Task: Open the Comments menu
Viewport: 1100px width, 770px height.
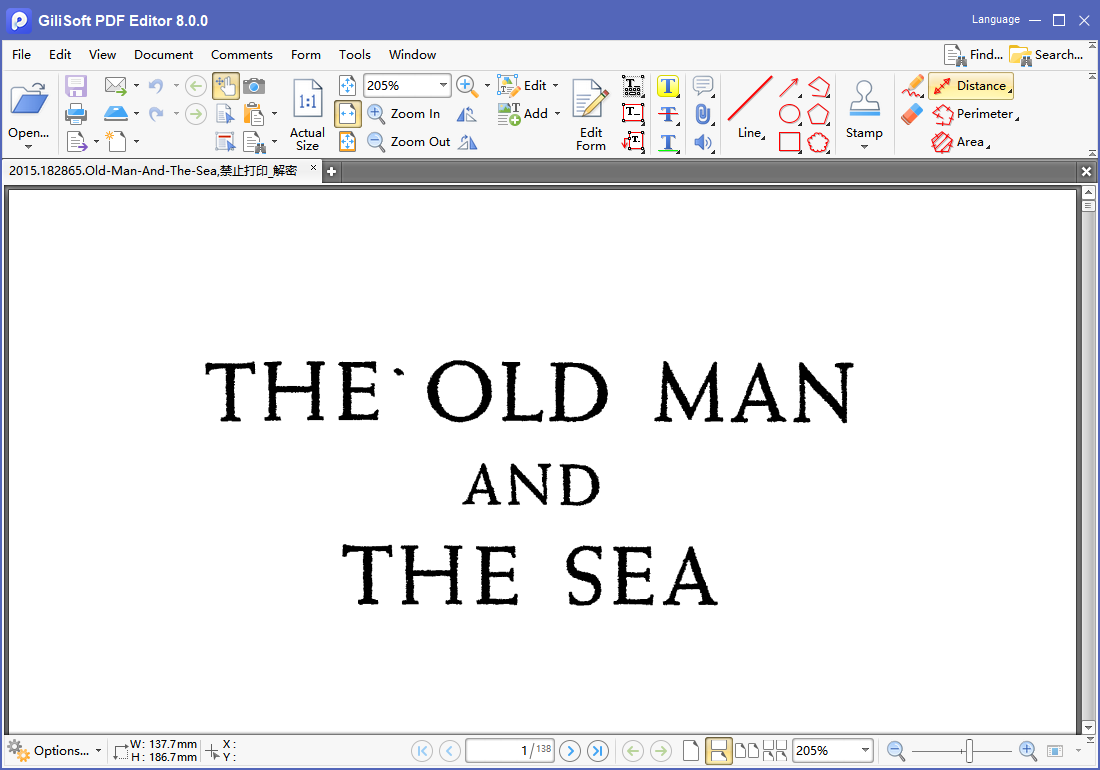Action: point(241,55)
